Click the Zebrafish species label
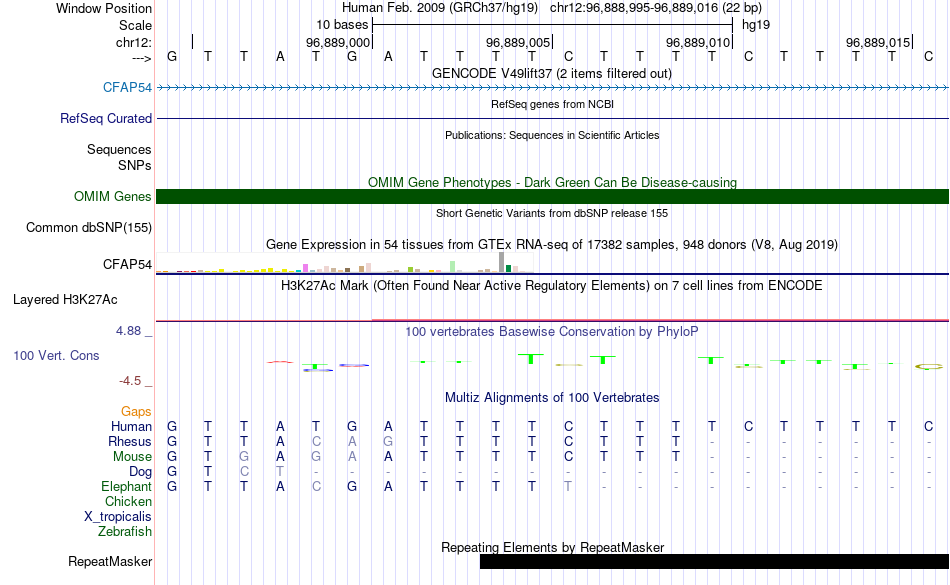Viewport: 950px width, 585px height. pos(125,531)
